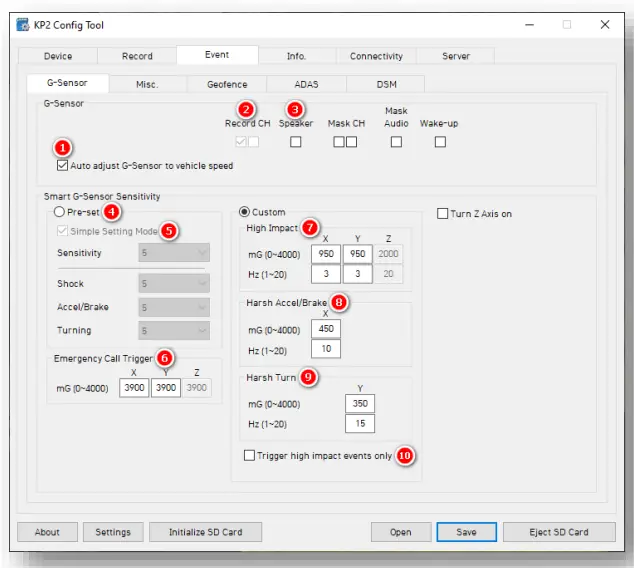Screen dimensions: 634x568
Task: Click High Impact X mG field
Action: pos(326,254)
